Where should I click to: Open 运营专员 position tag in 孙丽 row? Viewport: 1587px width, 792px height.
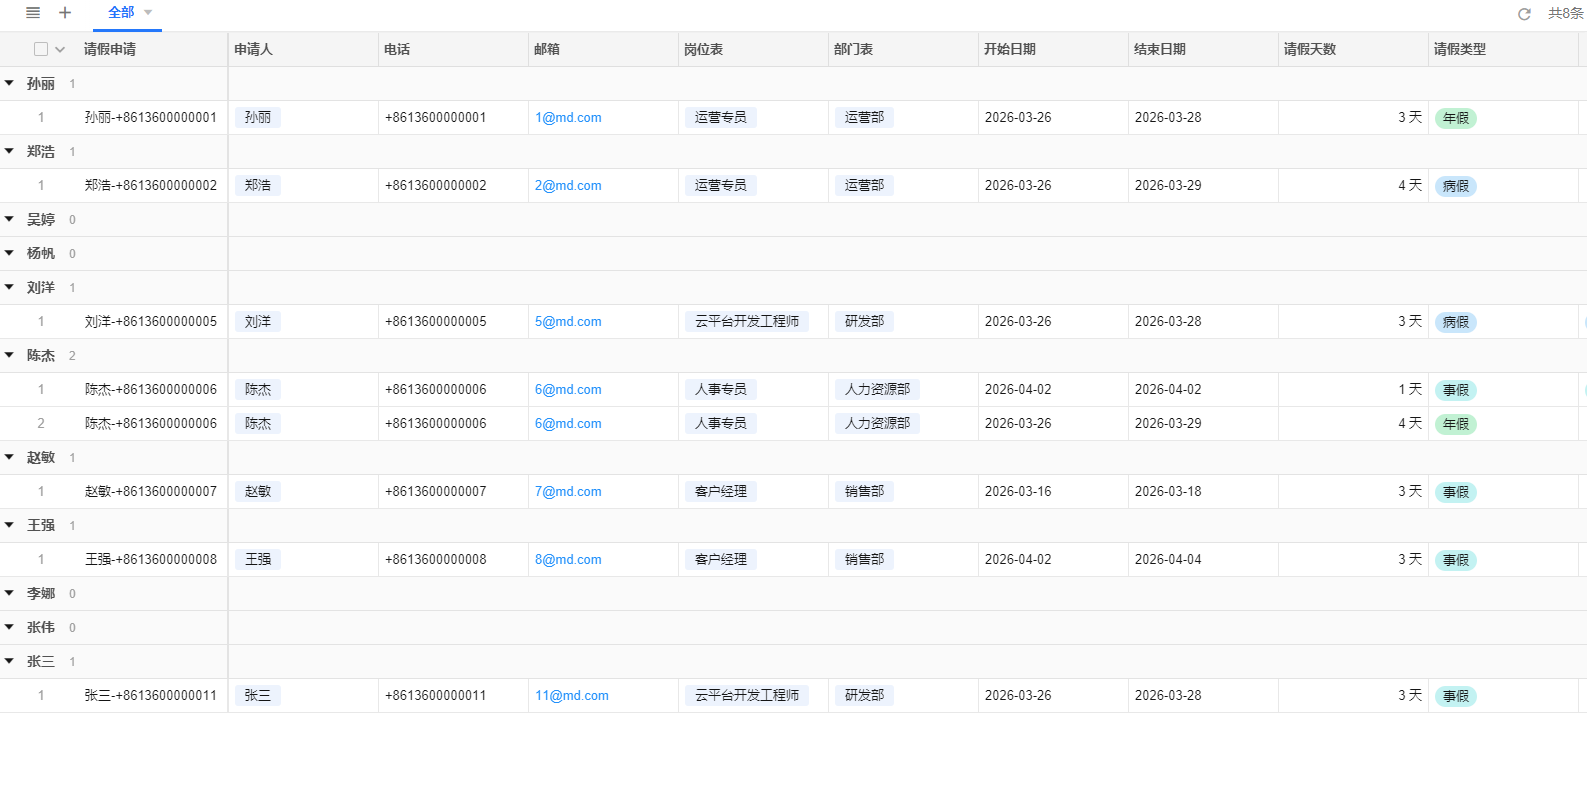(721, 118)
